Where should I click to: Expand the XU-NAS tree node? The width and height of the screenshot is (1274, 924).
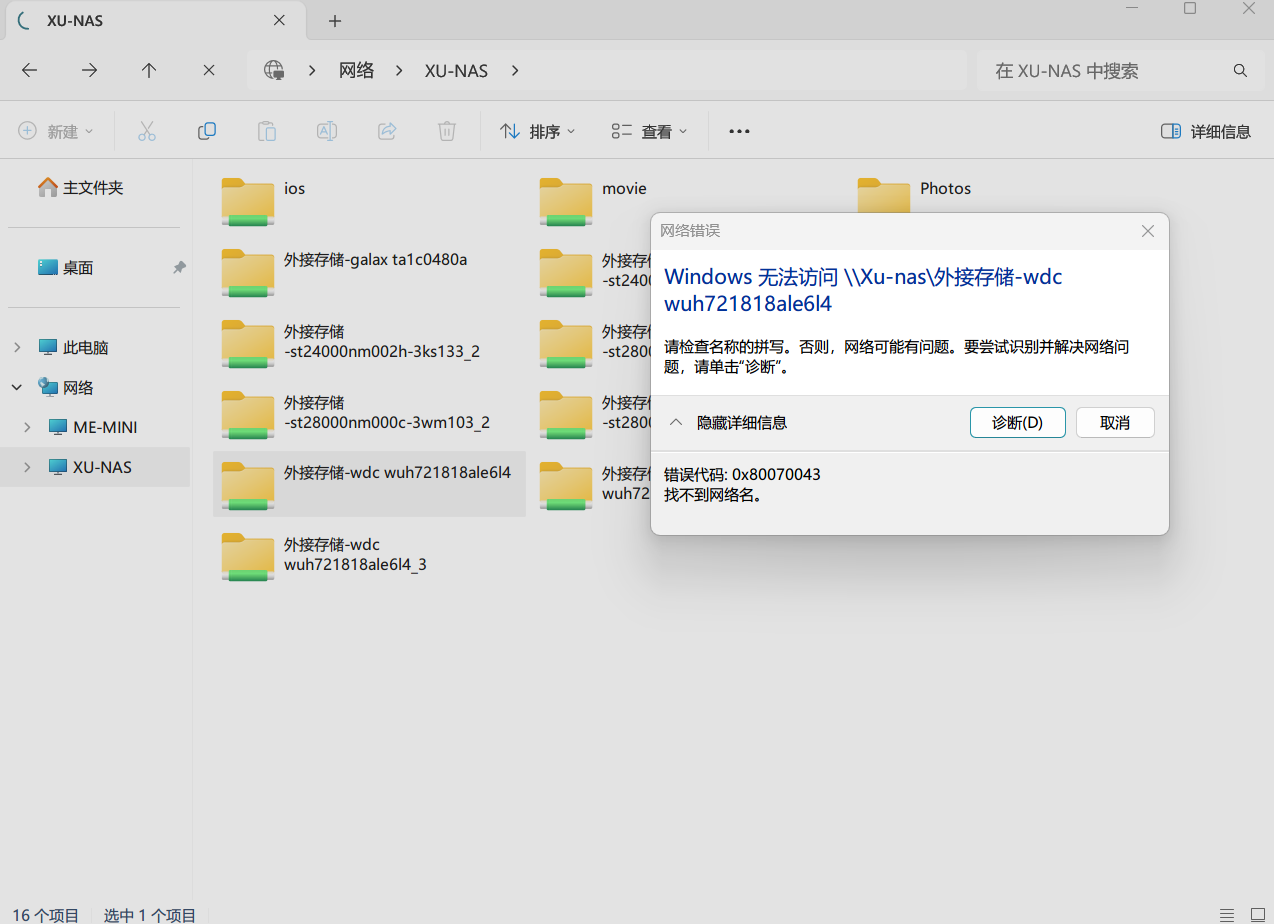coord(27,467)
